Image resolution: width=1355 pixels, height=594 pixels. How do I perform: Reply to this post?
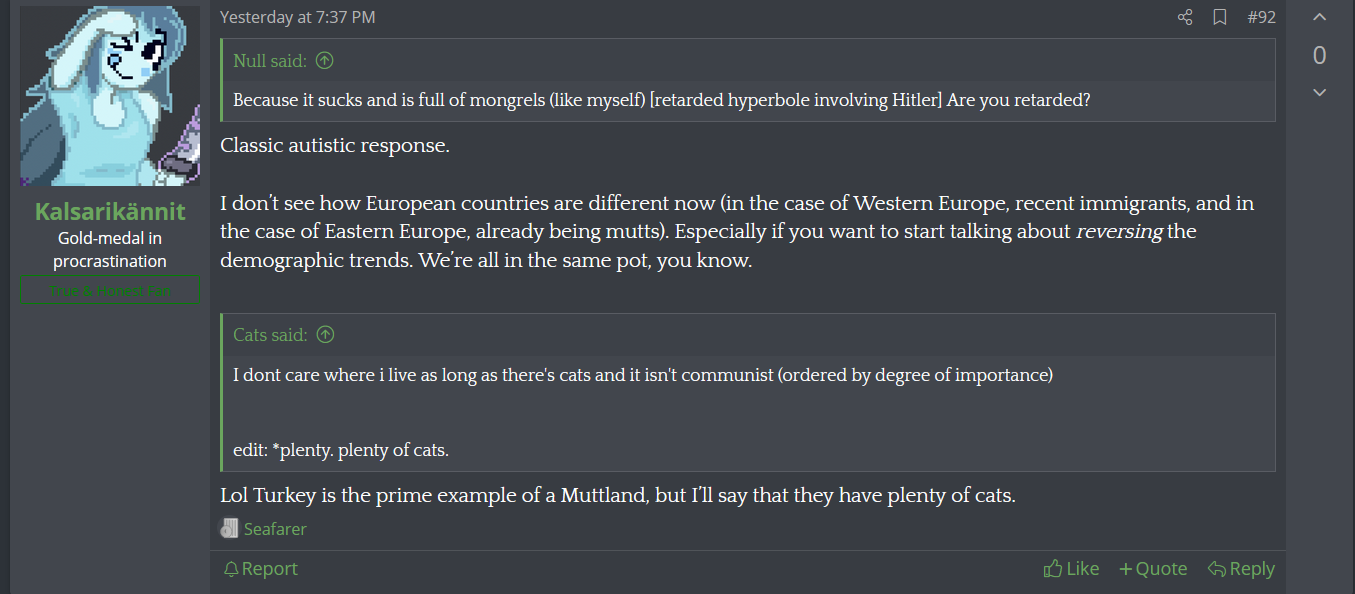point(1241,569)
